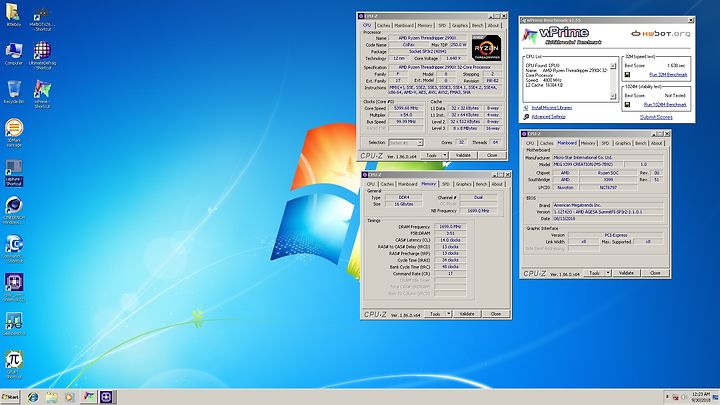The image size is (720, 405).
Task: Expand Tools dropdown arrow in CPU-Z mainboard window
Action: (608, 273)
